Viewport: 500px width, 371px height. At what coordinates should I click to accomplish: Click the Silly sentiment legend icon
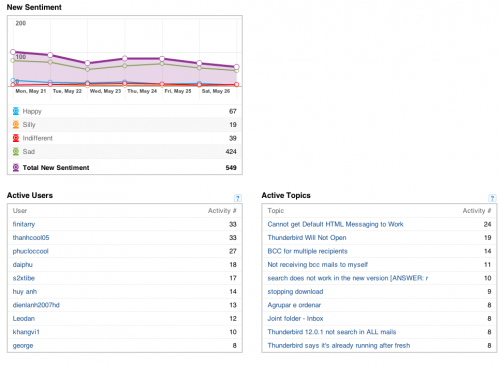pyautogui.click(x=16, y=125)
